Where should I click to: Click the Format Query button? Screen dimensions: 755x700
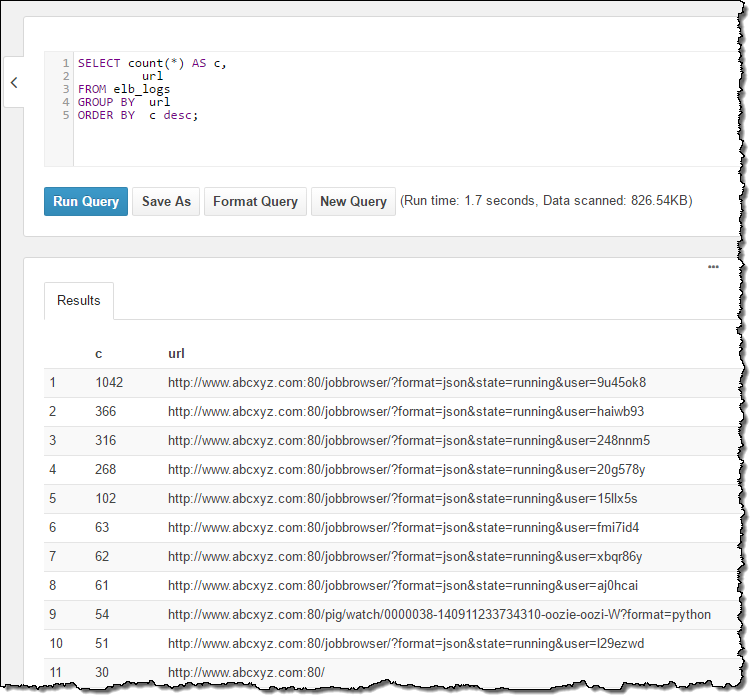pyautogui.click(x=255, y=201)
